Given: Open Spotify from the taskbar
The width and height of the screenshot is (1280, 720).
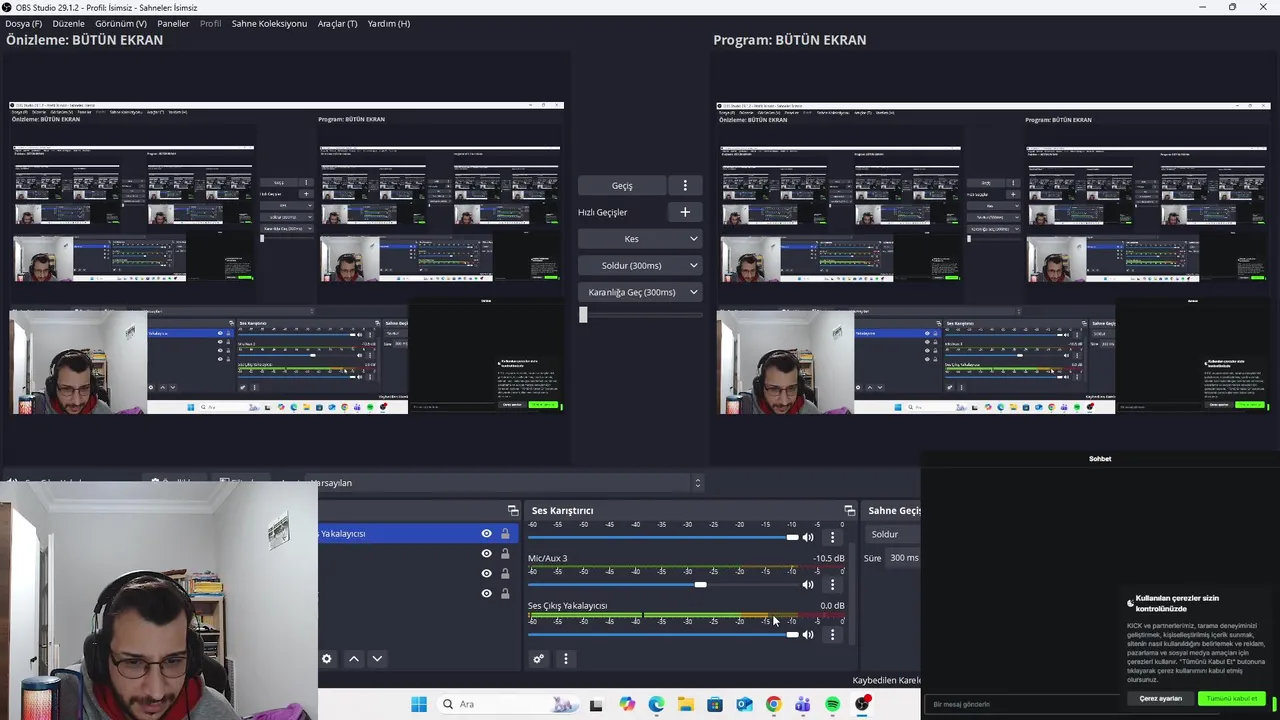Looking at the screenshot, I should [832, 704].
